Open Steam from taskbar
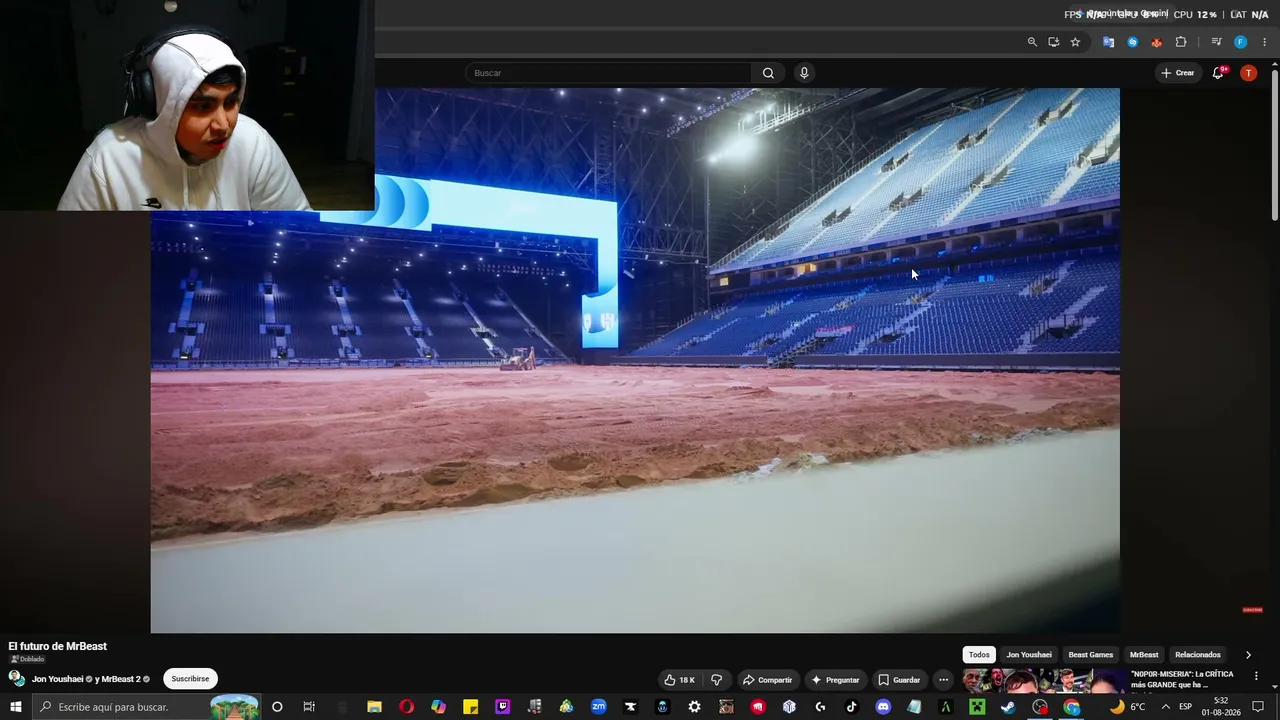This screenshot has height=720, width=1280. [x=1008, y=707]
